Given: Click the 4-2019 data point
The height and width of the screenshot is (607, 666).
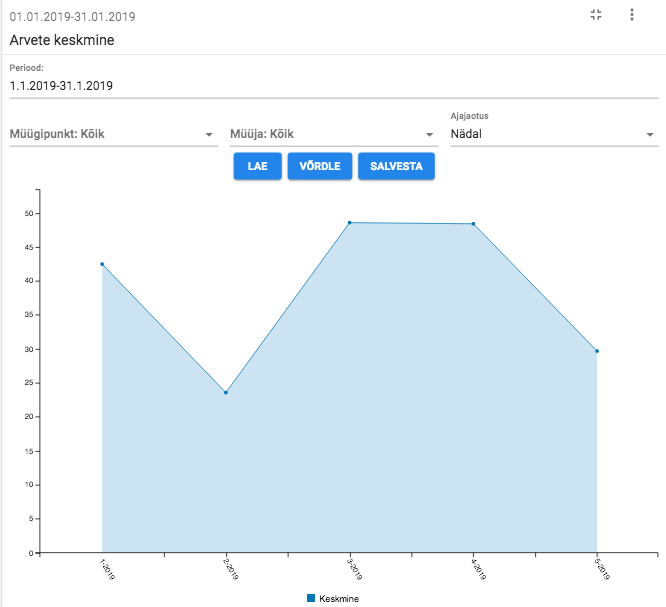Looking at the screenshot, I should (473, 224).
